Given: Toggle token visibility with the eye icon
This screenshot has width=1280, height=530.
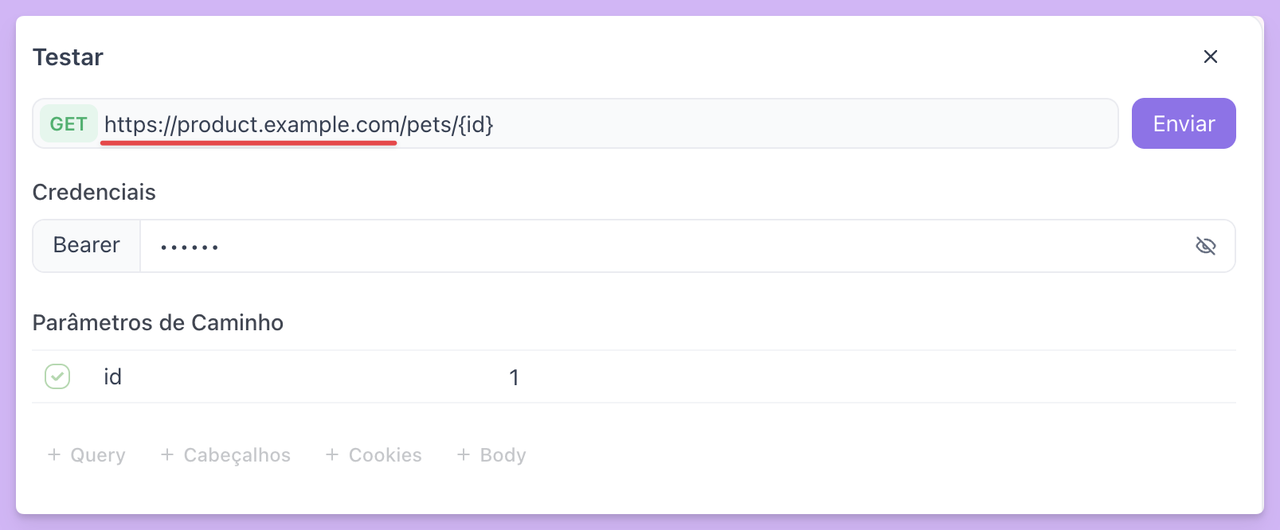Looking at the screenshot, I should (1206, 246).
